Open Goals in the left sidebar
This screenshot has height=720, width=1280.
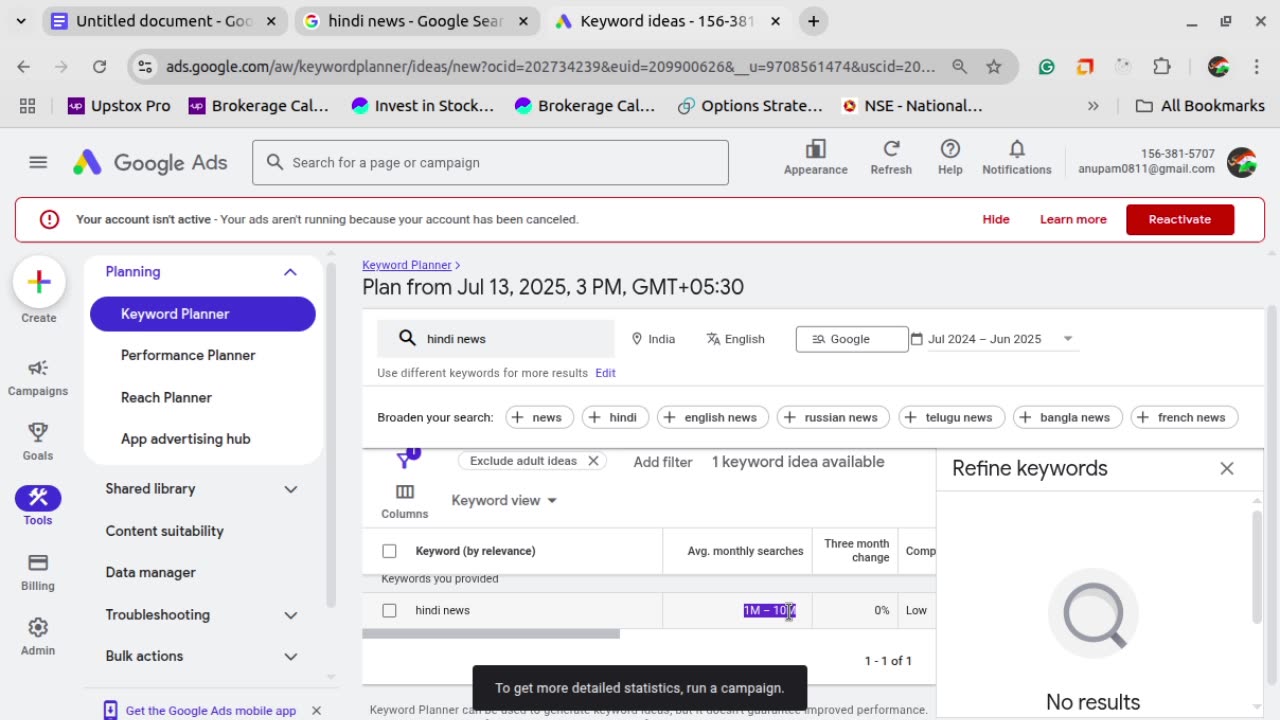38,442
